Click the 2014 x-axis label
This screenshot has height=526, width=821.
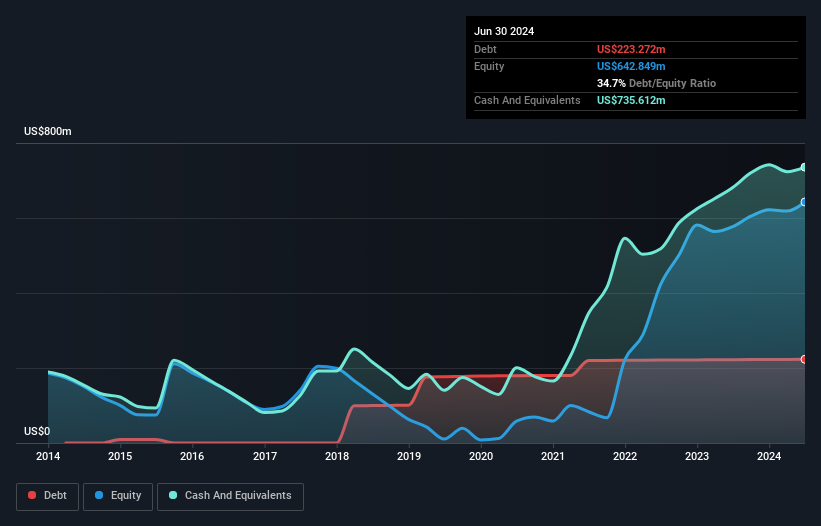click(x=48, y=456)
